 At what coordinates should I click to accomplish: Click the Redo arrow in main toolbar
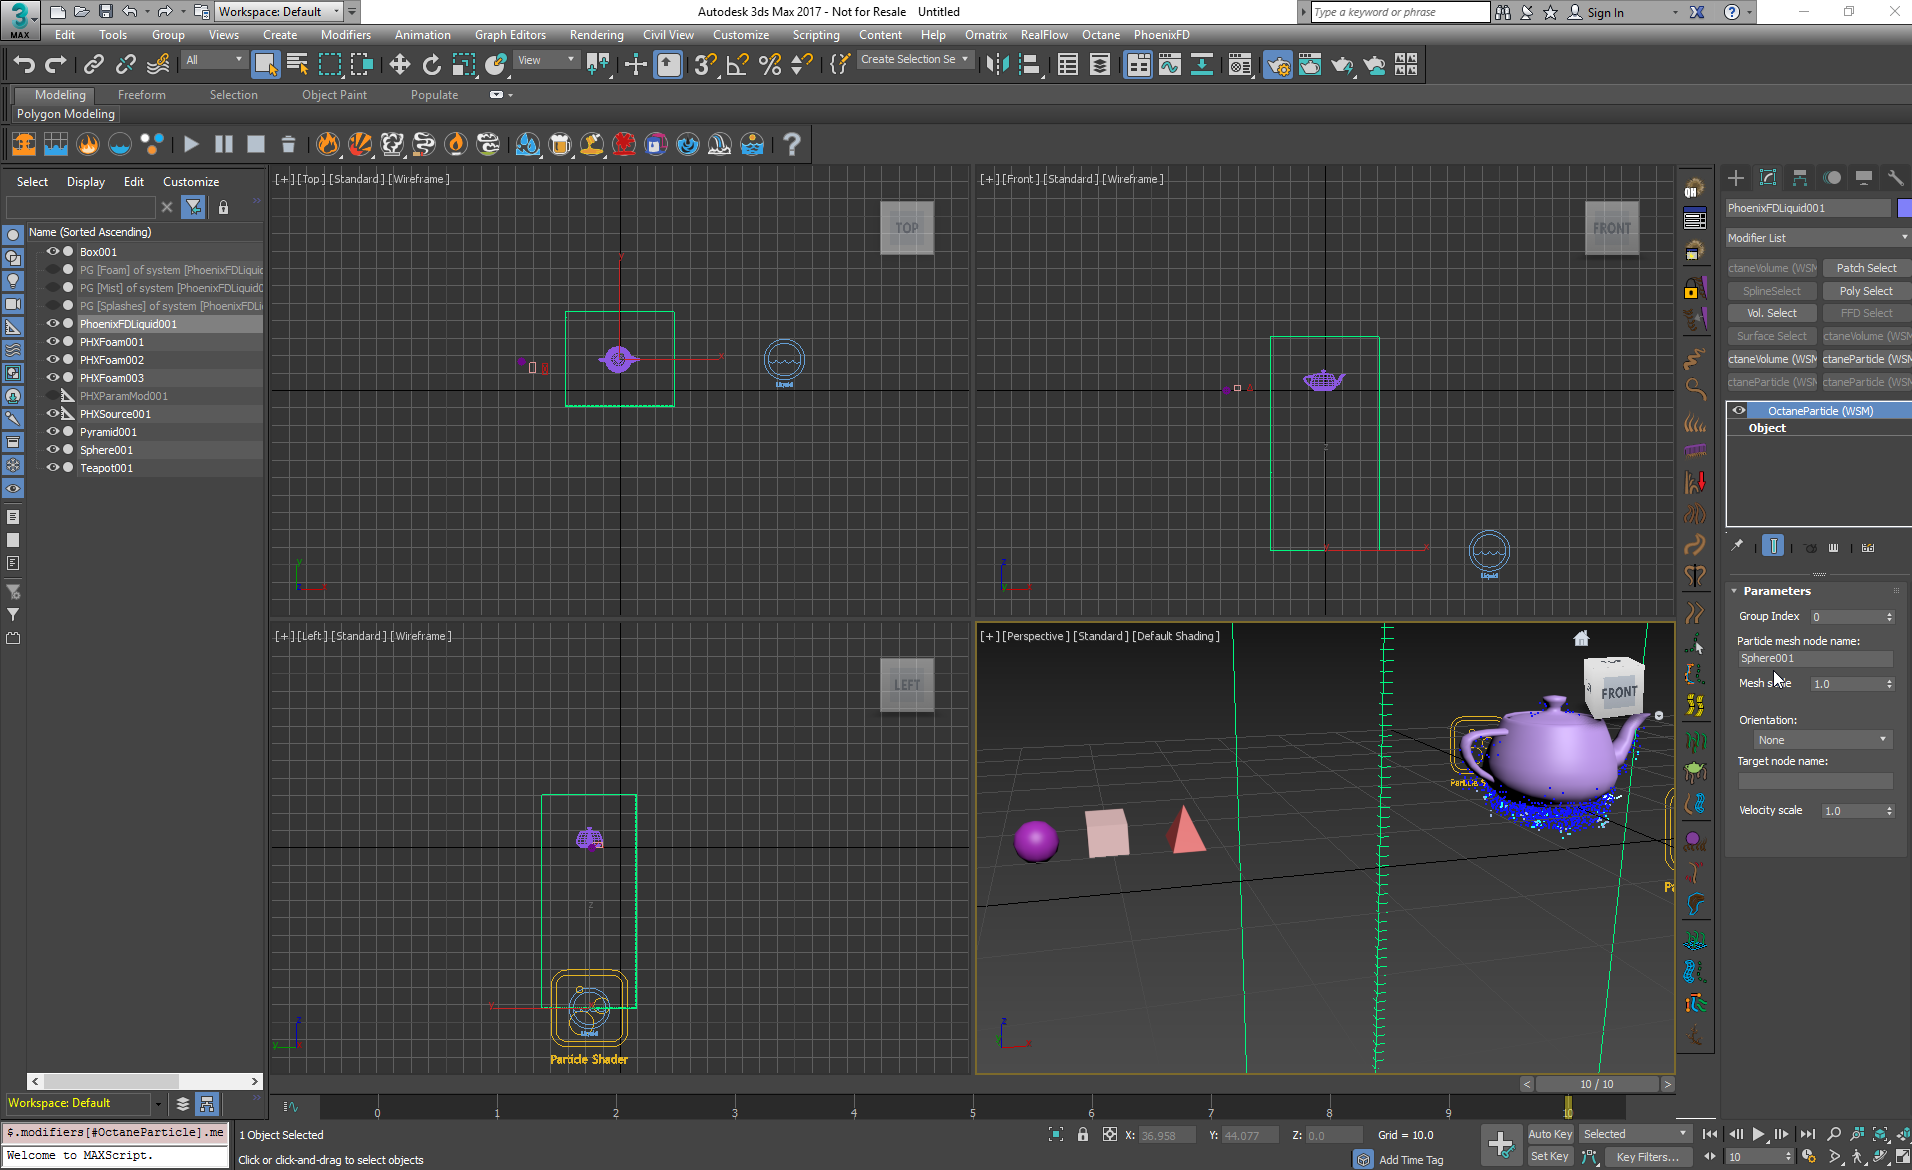coord(56,65)
